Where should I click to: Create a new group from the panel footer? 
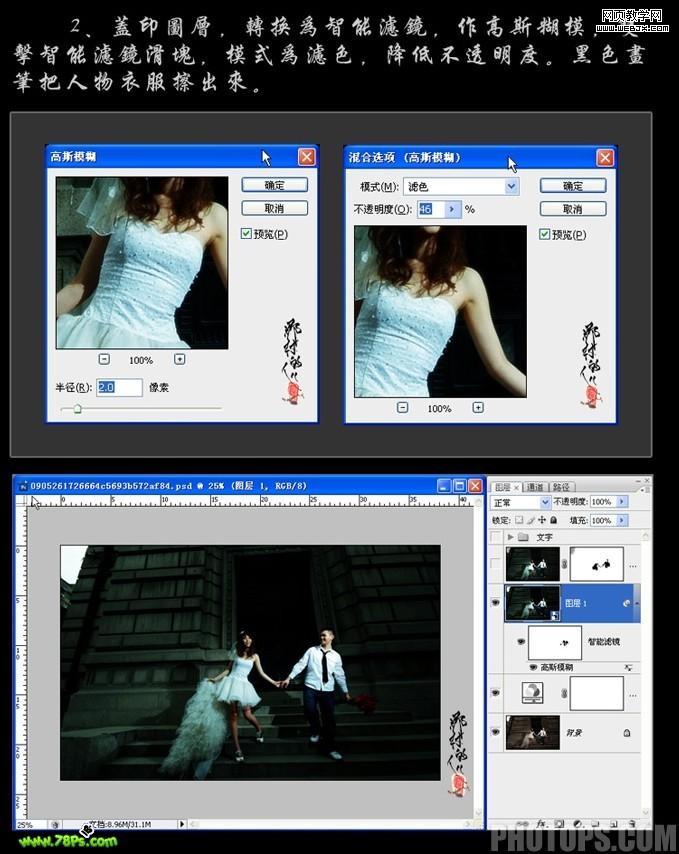tap(595, 824)
